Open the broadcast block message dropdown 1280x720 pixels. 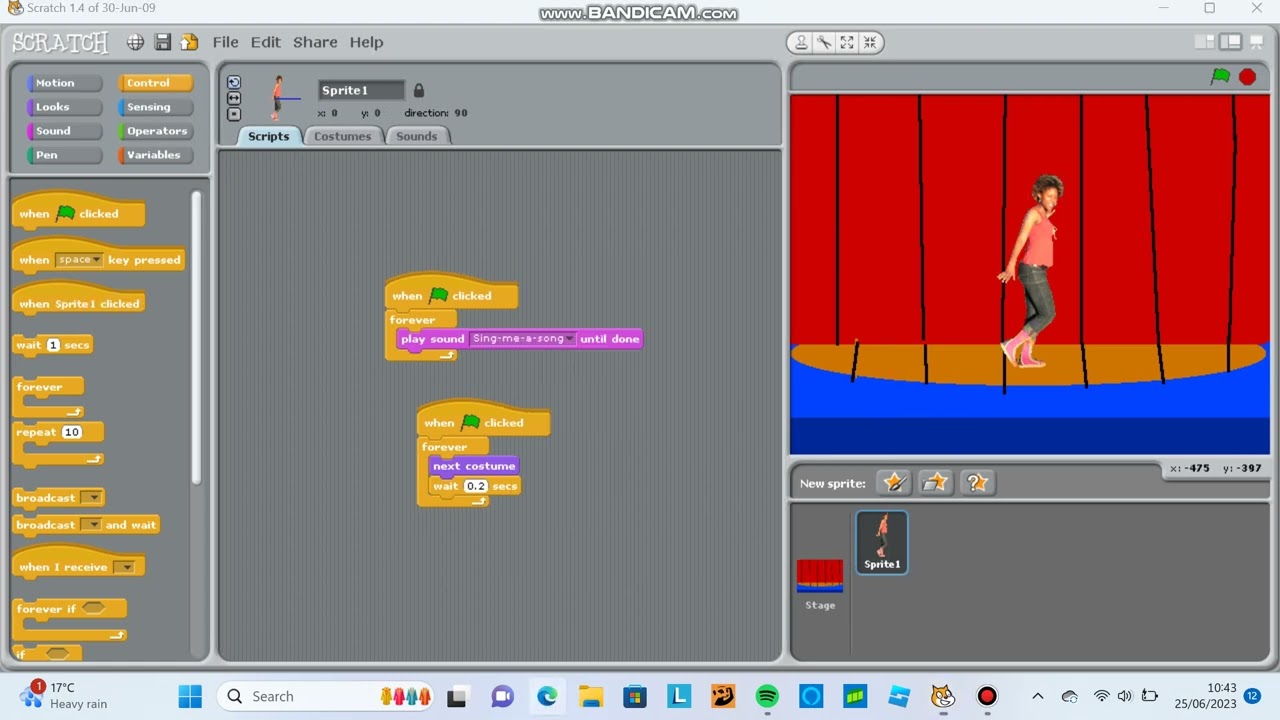[91, 498]
